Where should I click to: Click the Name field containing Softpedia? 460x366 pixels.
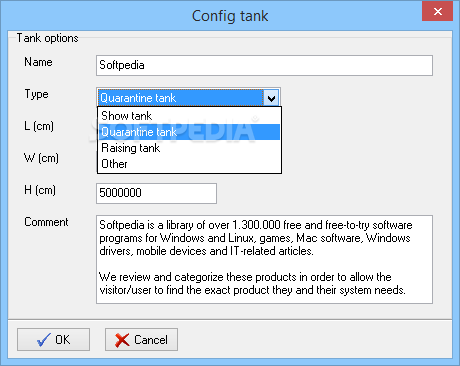[264, 65]
